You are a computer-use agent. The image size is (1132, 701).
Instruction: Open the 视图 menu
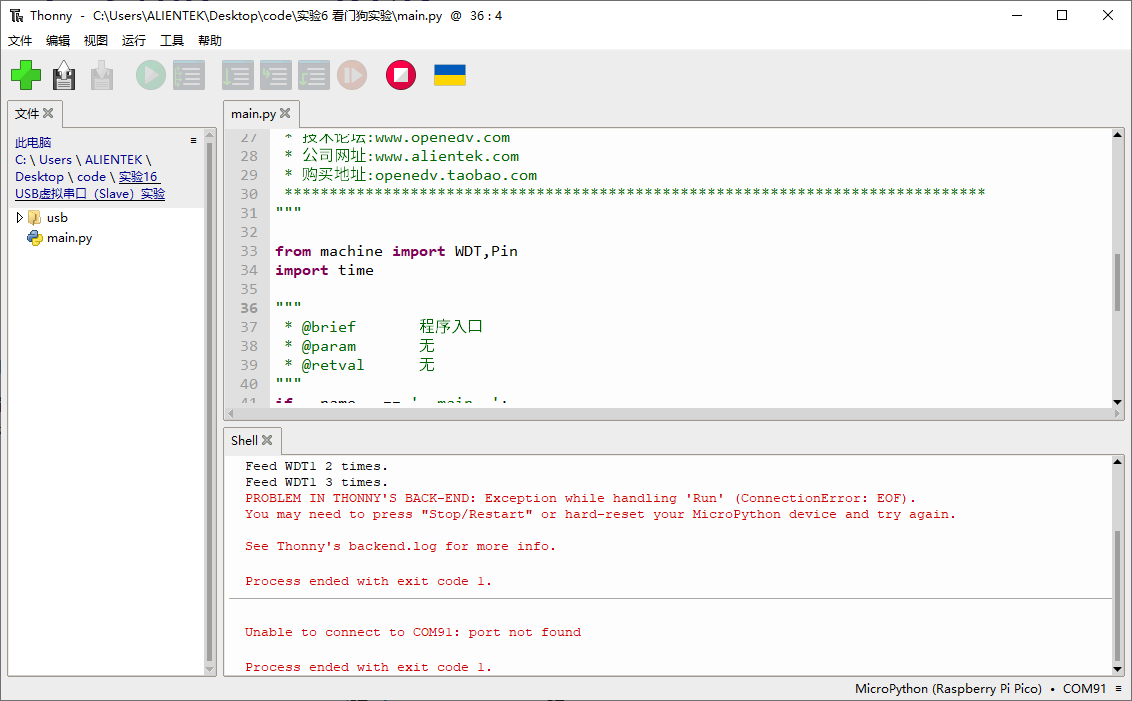pyautogui.click(x=95, y=40)
